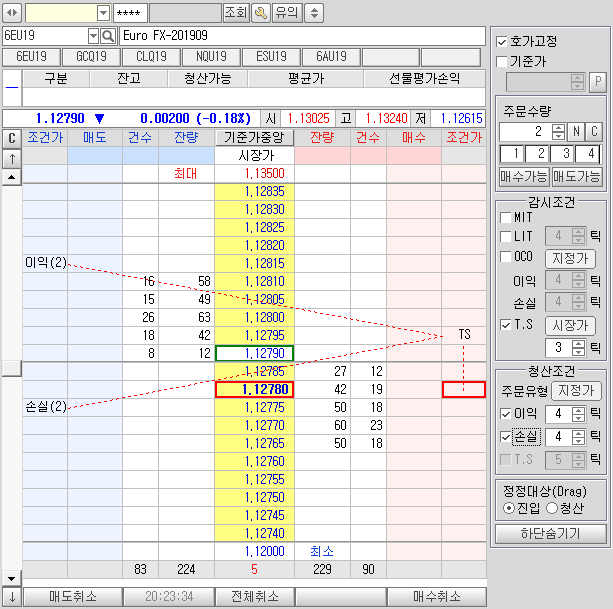Click the up/down arrows icon after 유의
Screen dimensions: 613x609
click(313, 13)
